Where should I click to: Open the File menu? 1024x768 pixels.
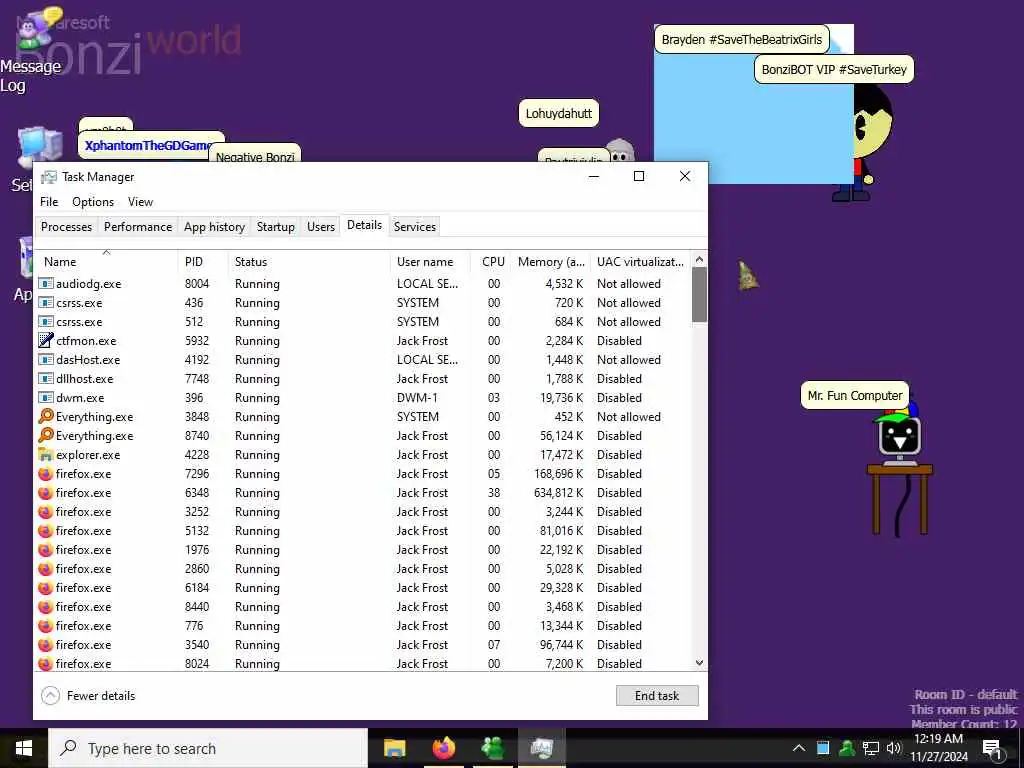point(49,202)
